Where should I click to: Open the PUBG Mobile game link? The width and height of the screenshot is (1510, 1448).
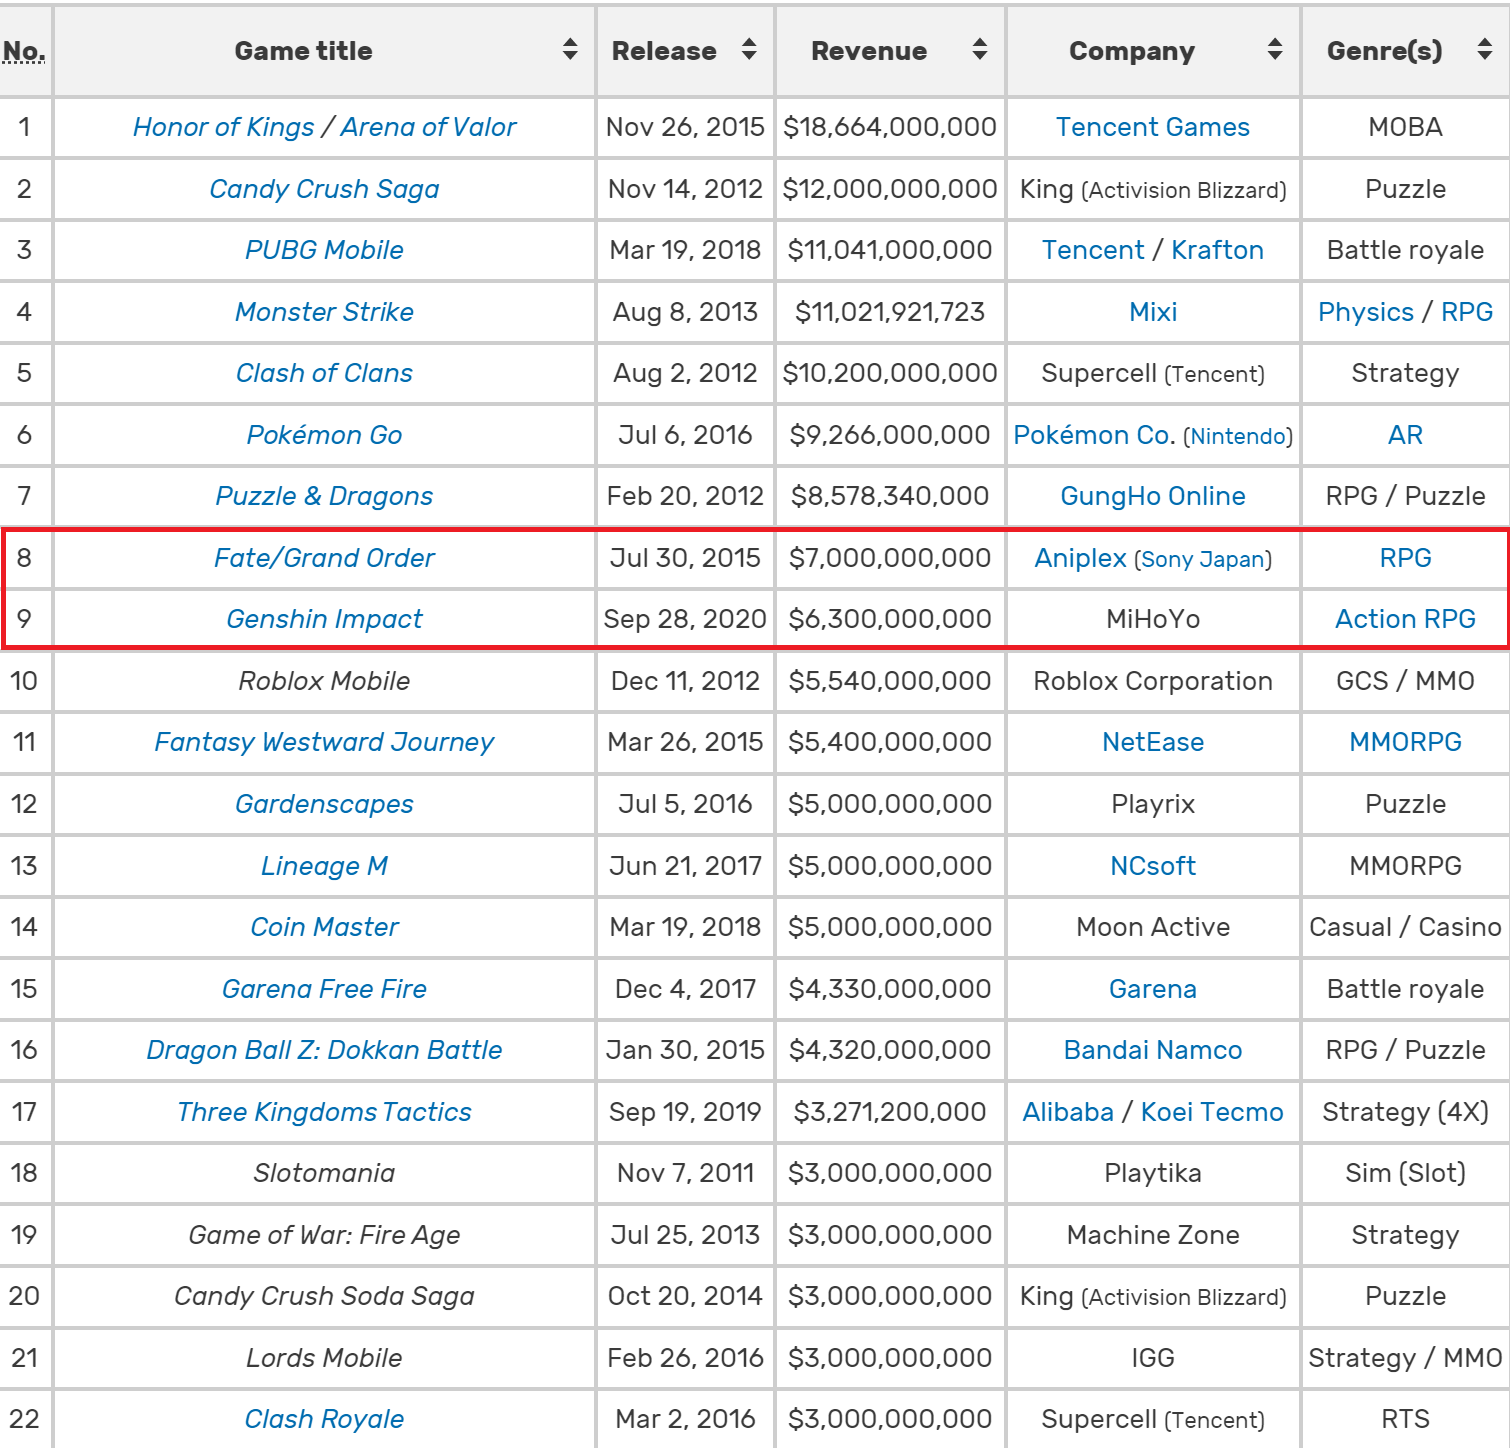pos(324,250)
